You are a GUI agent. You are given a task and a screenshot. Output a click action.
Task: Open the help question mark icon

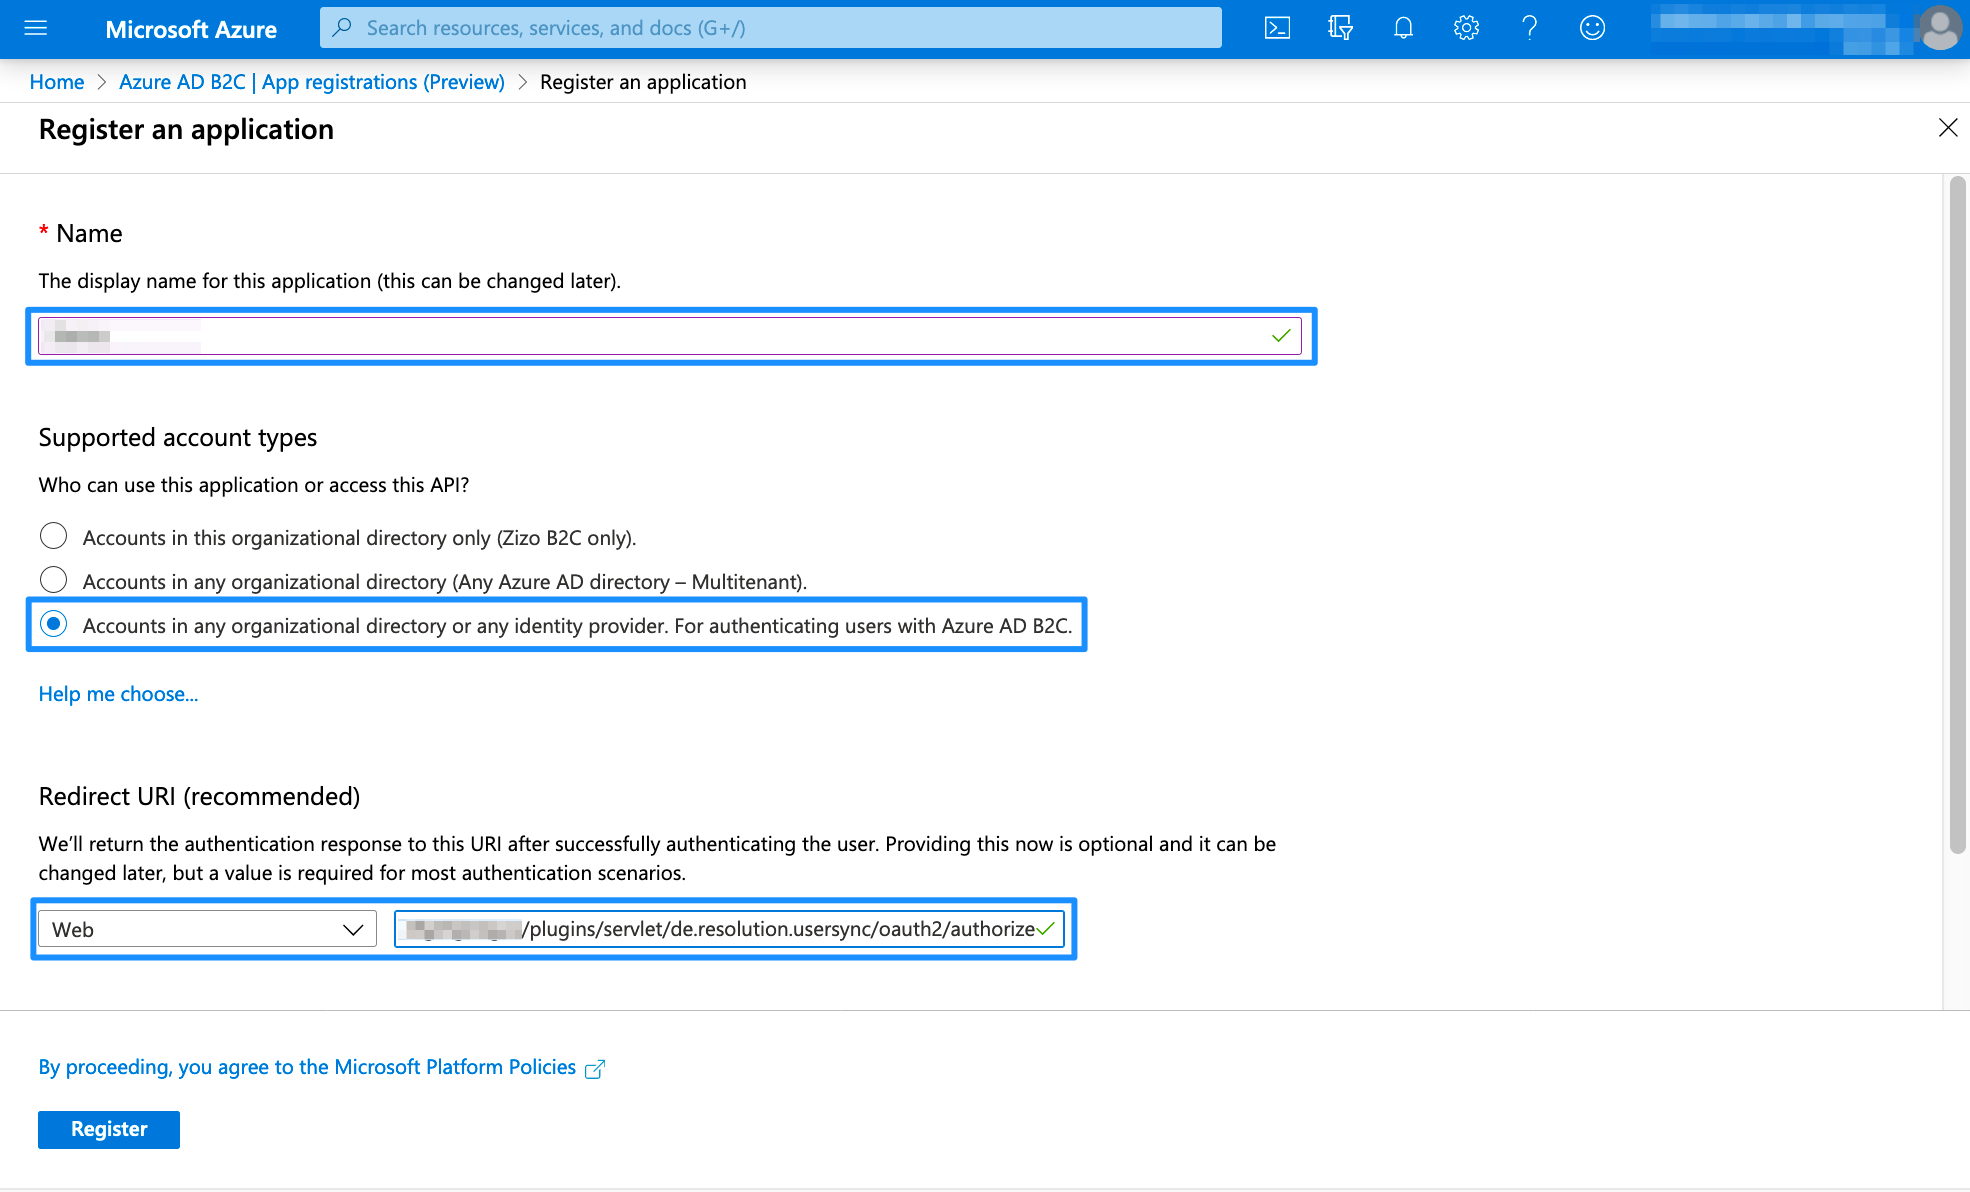click(1529, 28)
